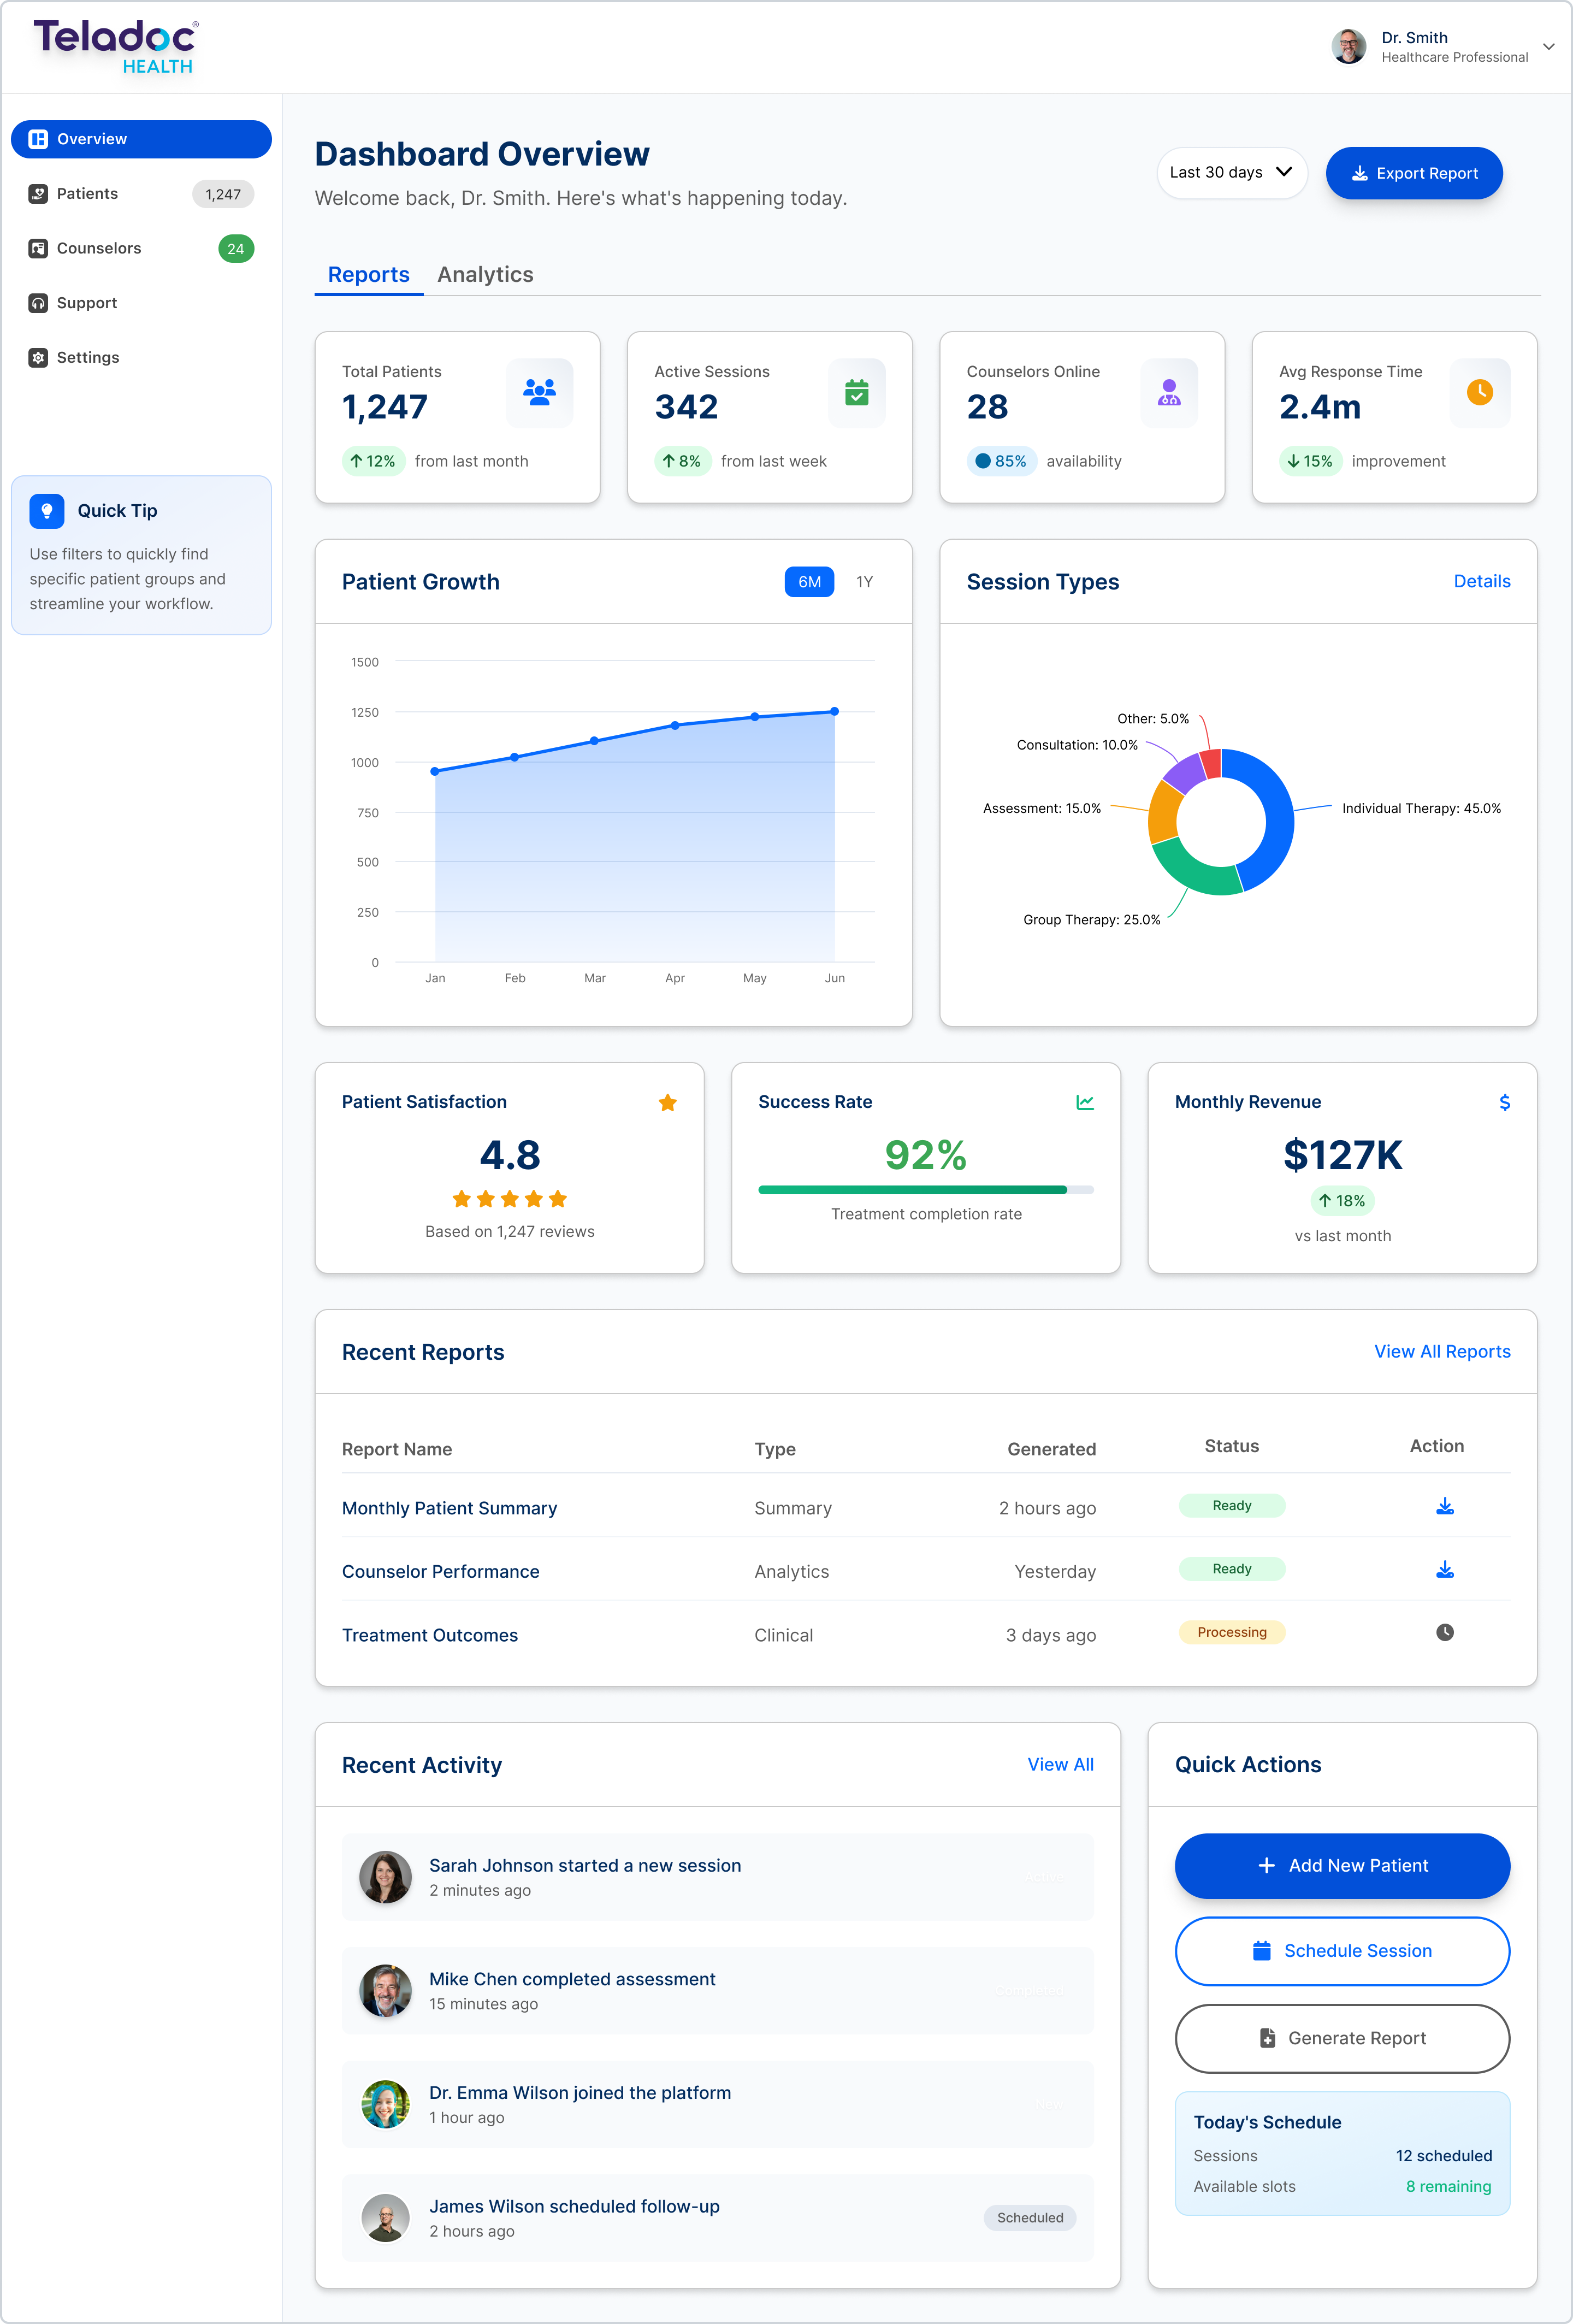The image size is (1573, 2324).
Task: Click the star icon on Patient Satisfaction card
Action: pos(667,1102)
